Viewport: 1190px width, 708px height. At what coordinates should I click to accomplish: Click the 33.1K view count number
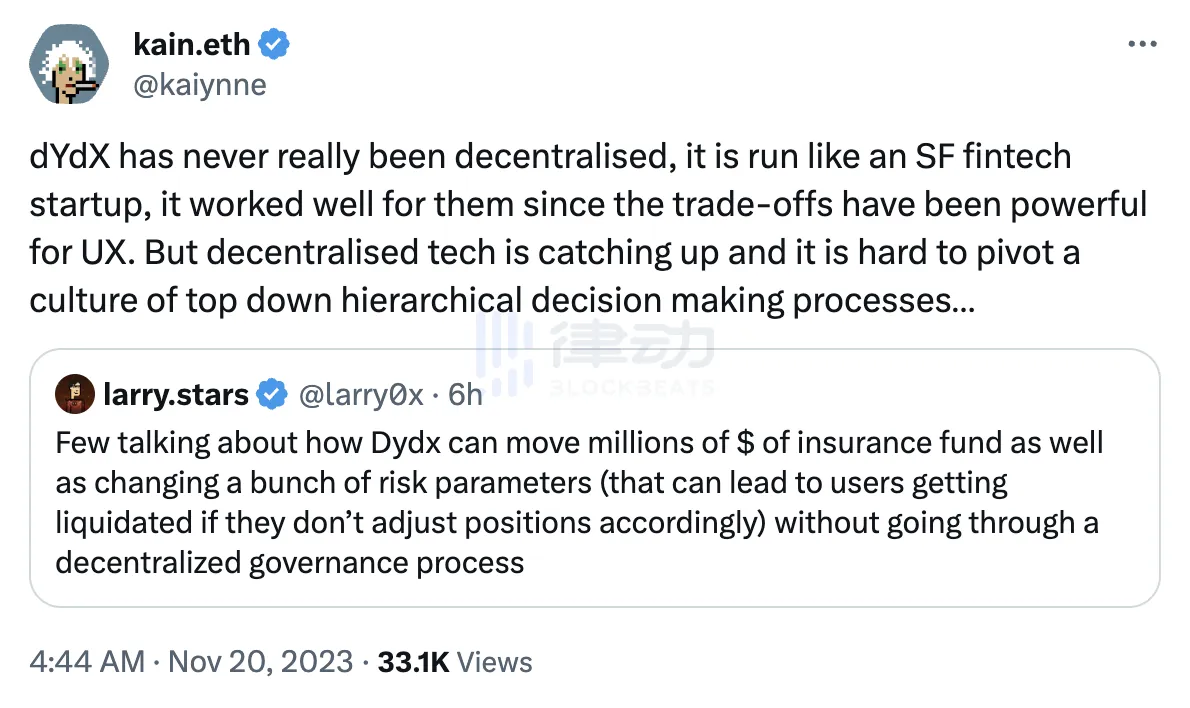pos(414,661)
